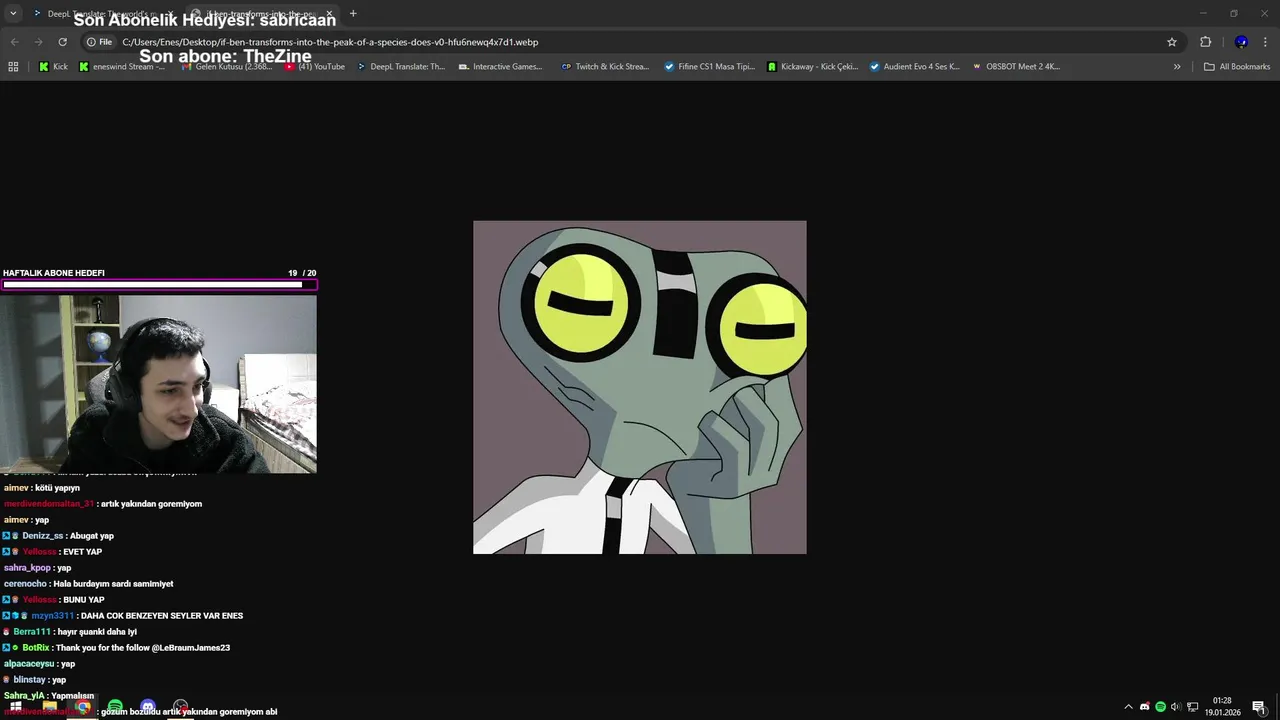Close the active webp image tab
The width and height of the screenshot is (1280, 720).
pos(329,14)
